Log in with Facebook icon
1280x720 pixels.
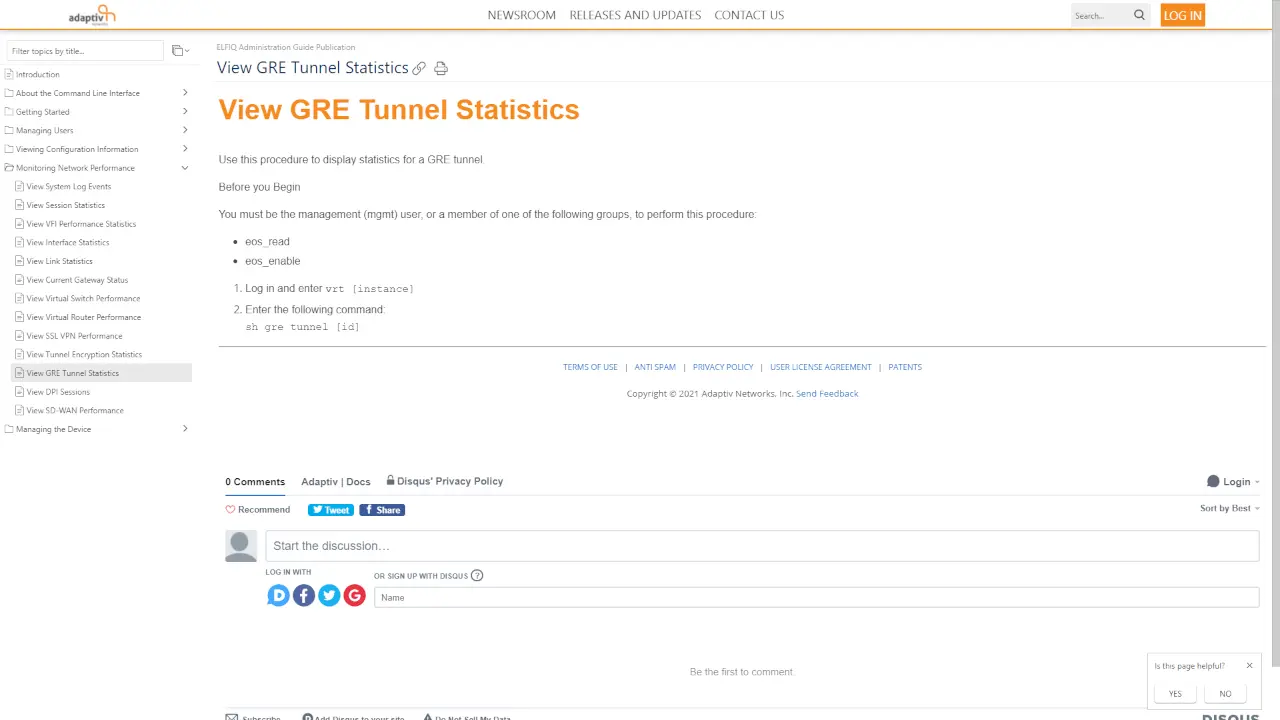point(304,596)
